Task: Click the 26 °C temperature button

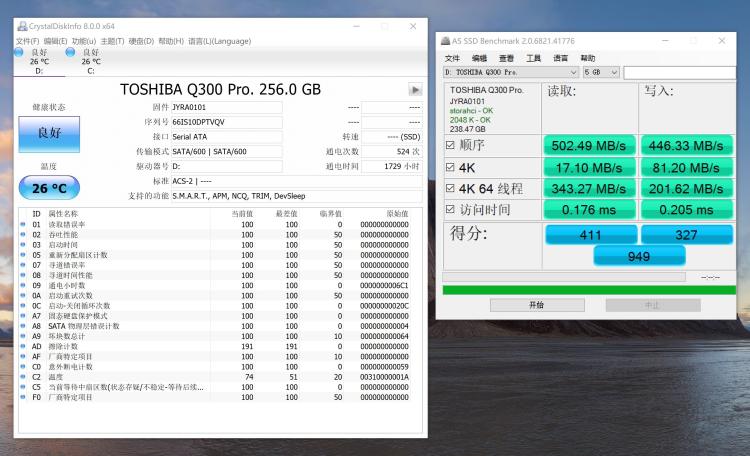Action: [49, 188]
